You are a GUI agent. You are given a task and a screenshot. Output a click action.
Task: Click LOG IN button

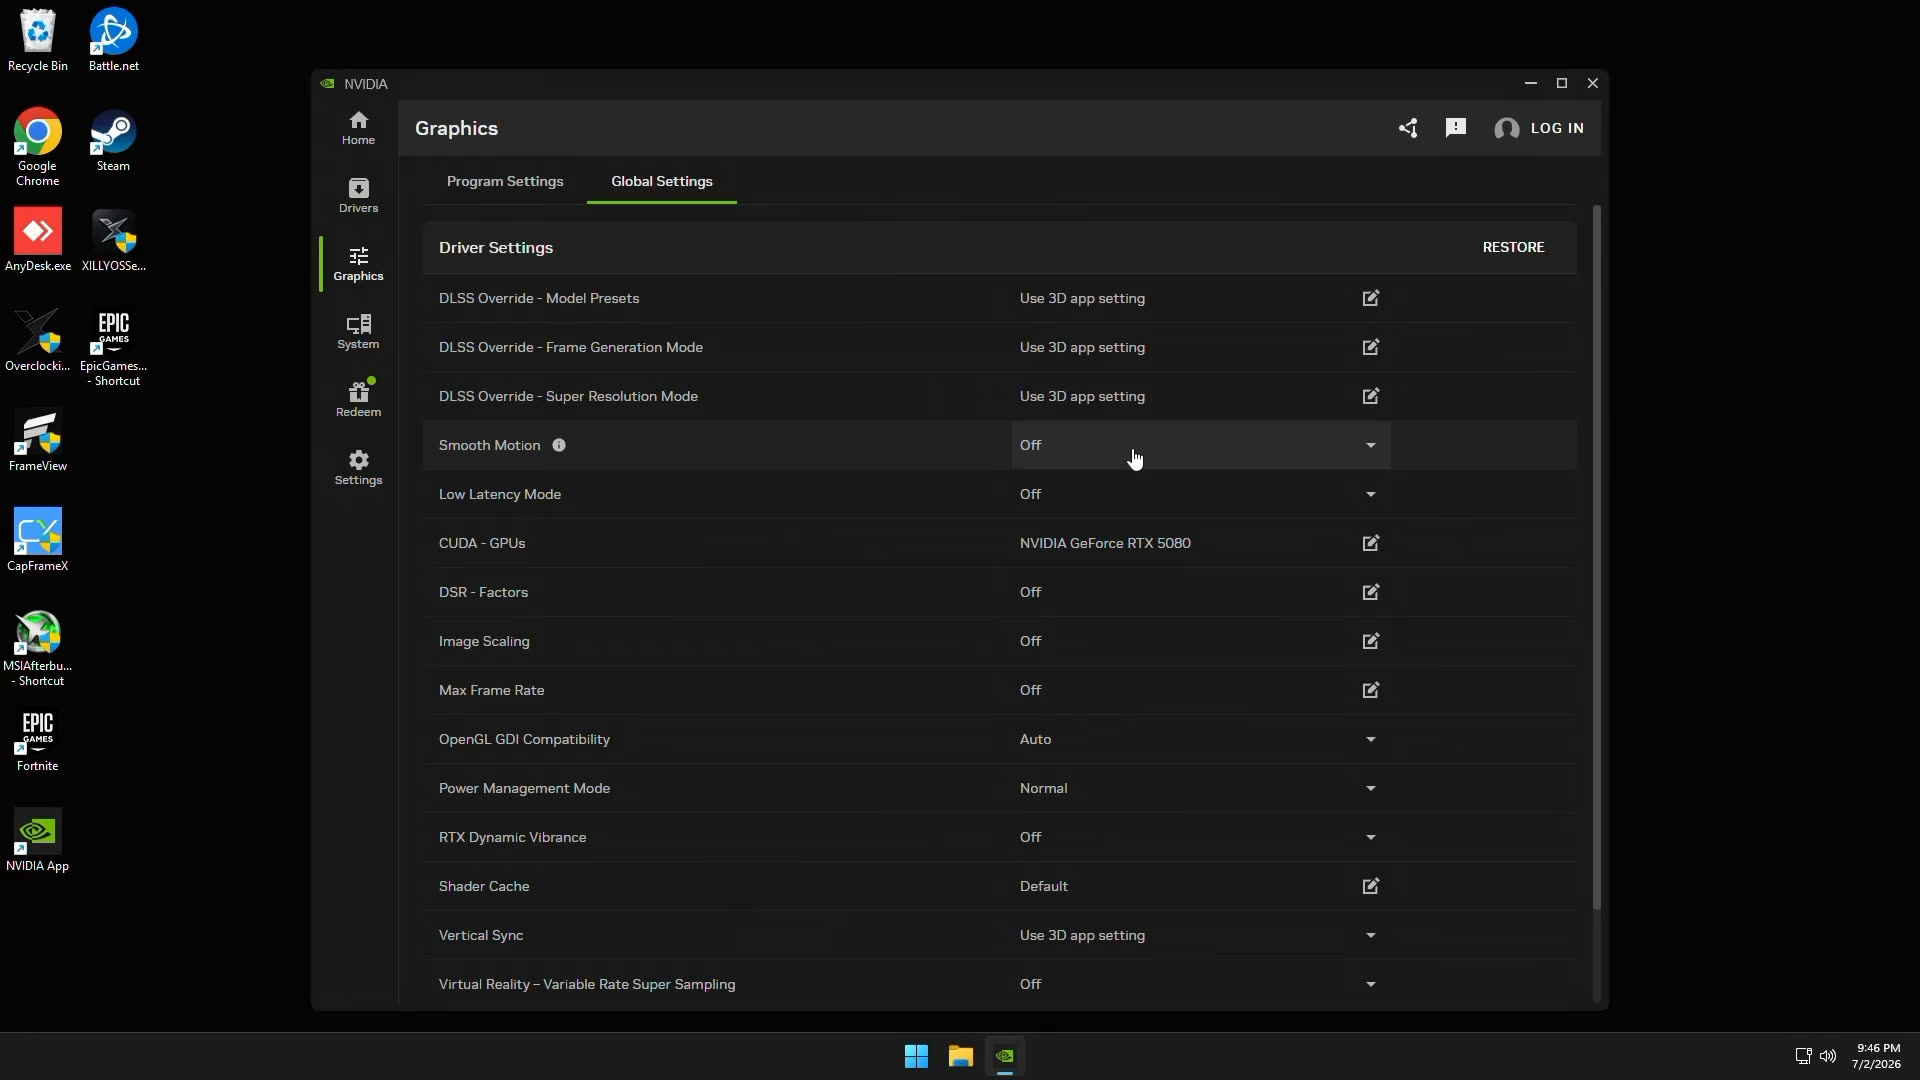(x=1557, y=128)
